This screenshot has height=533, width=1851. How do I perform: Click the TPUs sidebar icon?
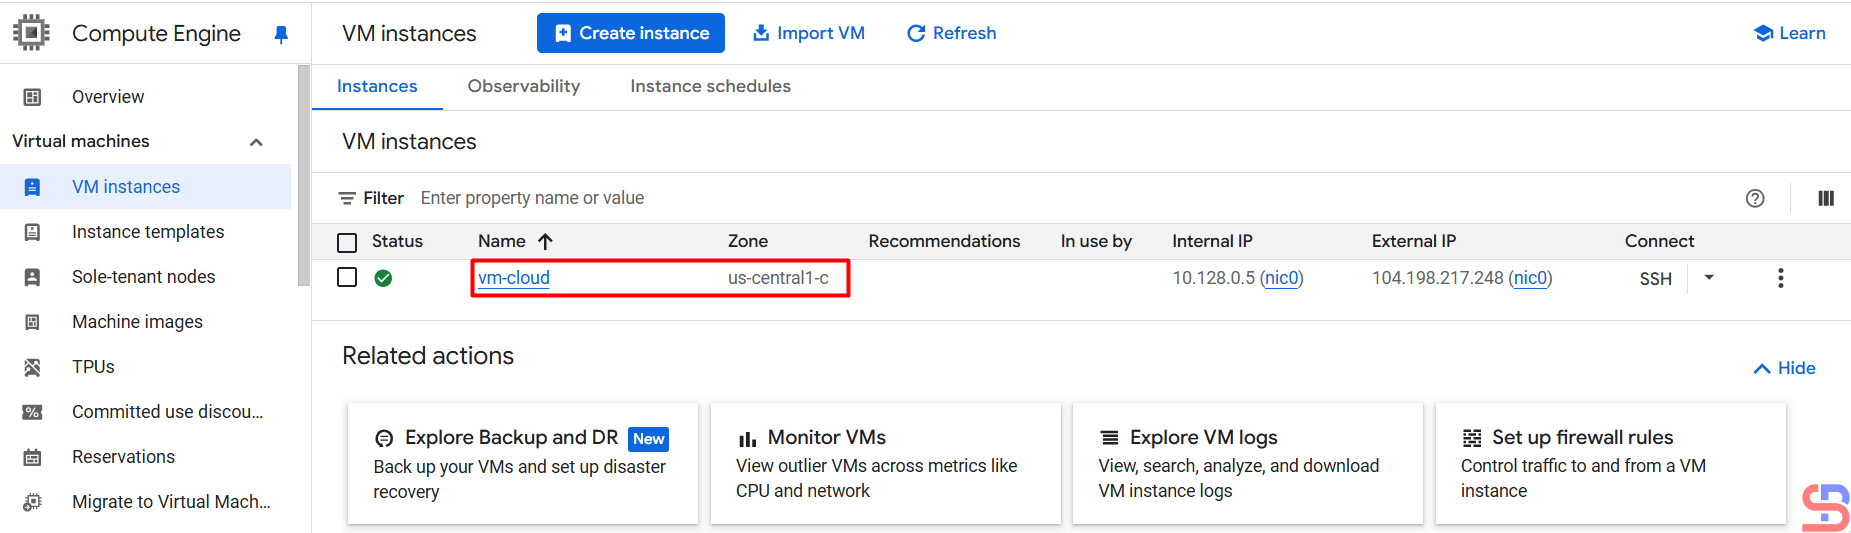point(32,367)
